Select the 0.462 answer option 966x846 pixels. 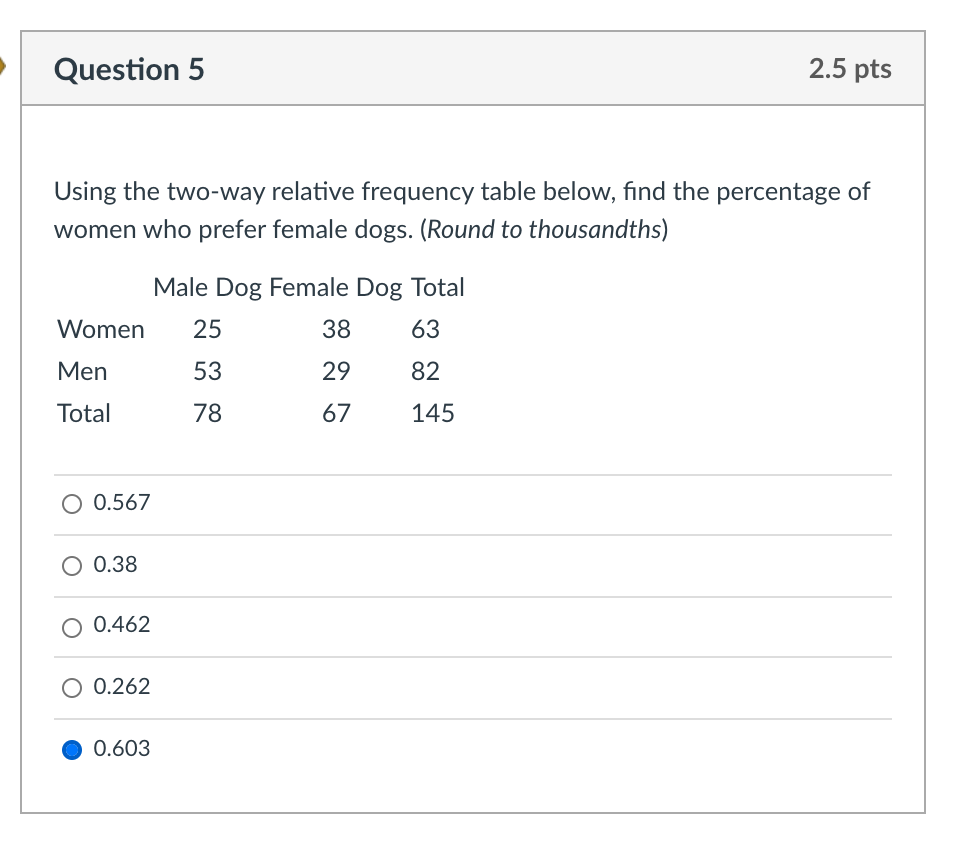[71, 627]
